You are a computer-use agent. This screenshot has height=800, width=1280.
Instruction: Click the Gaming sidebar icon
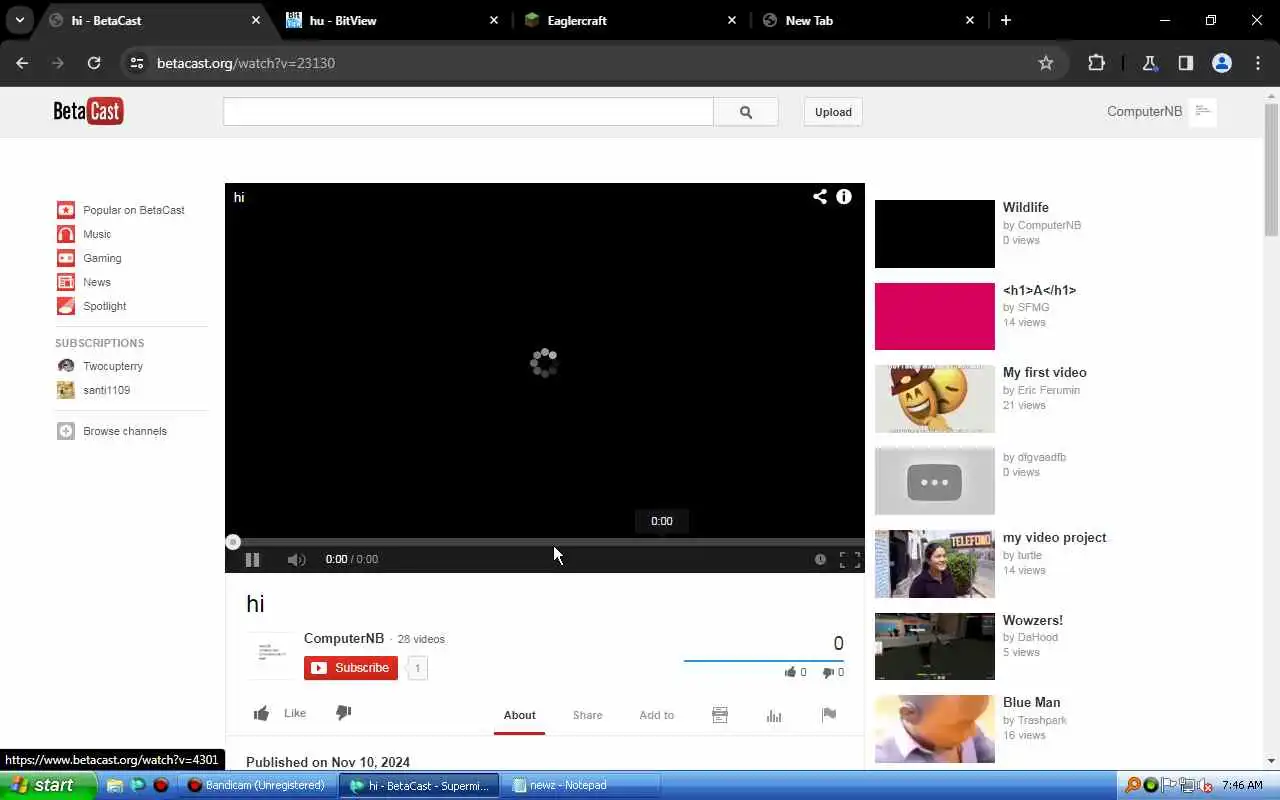pos(66,258)
